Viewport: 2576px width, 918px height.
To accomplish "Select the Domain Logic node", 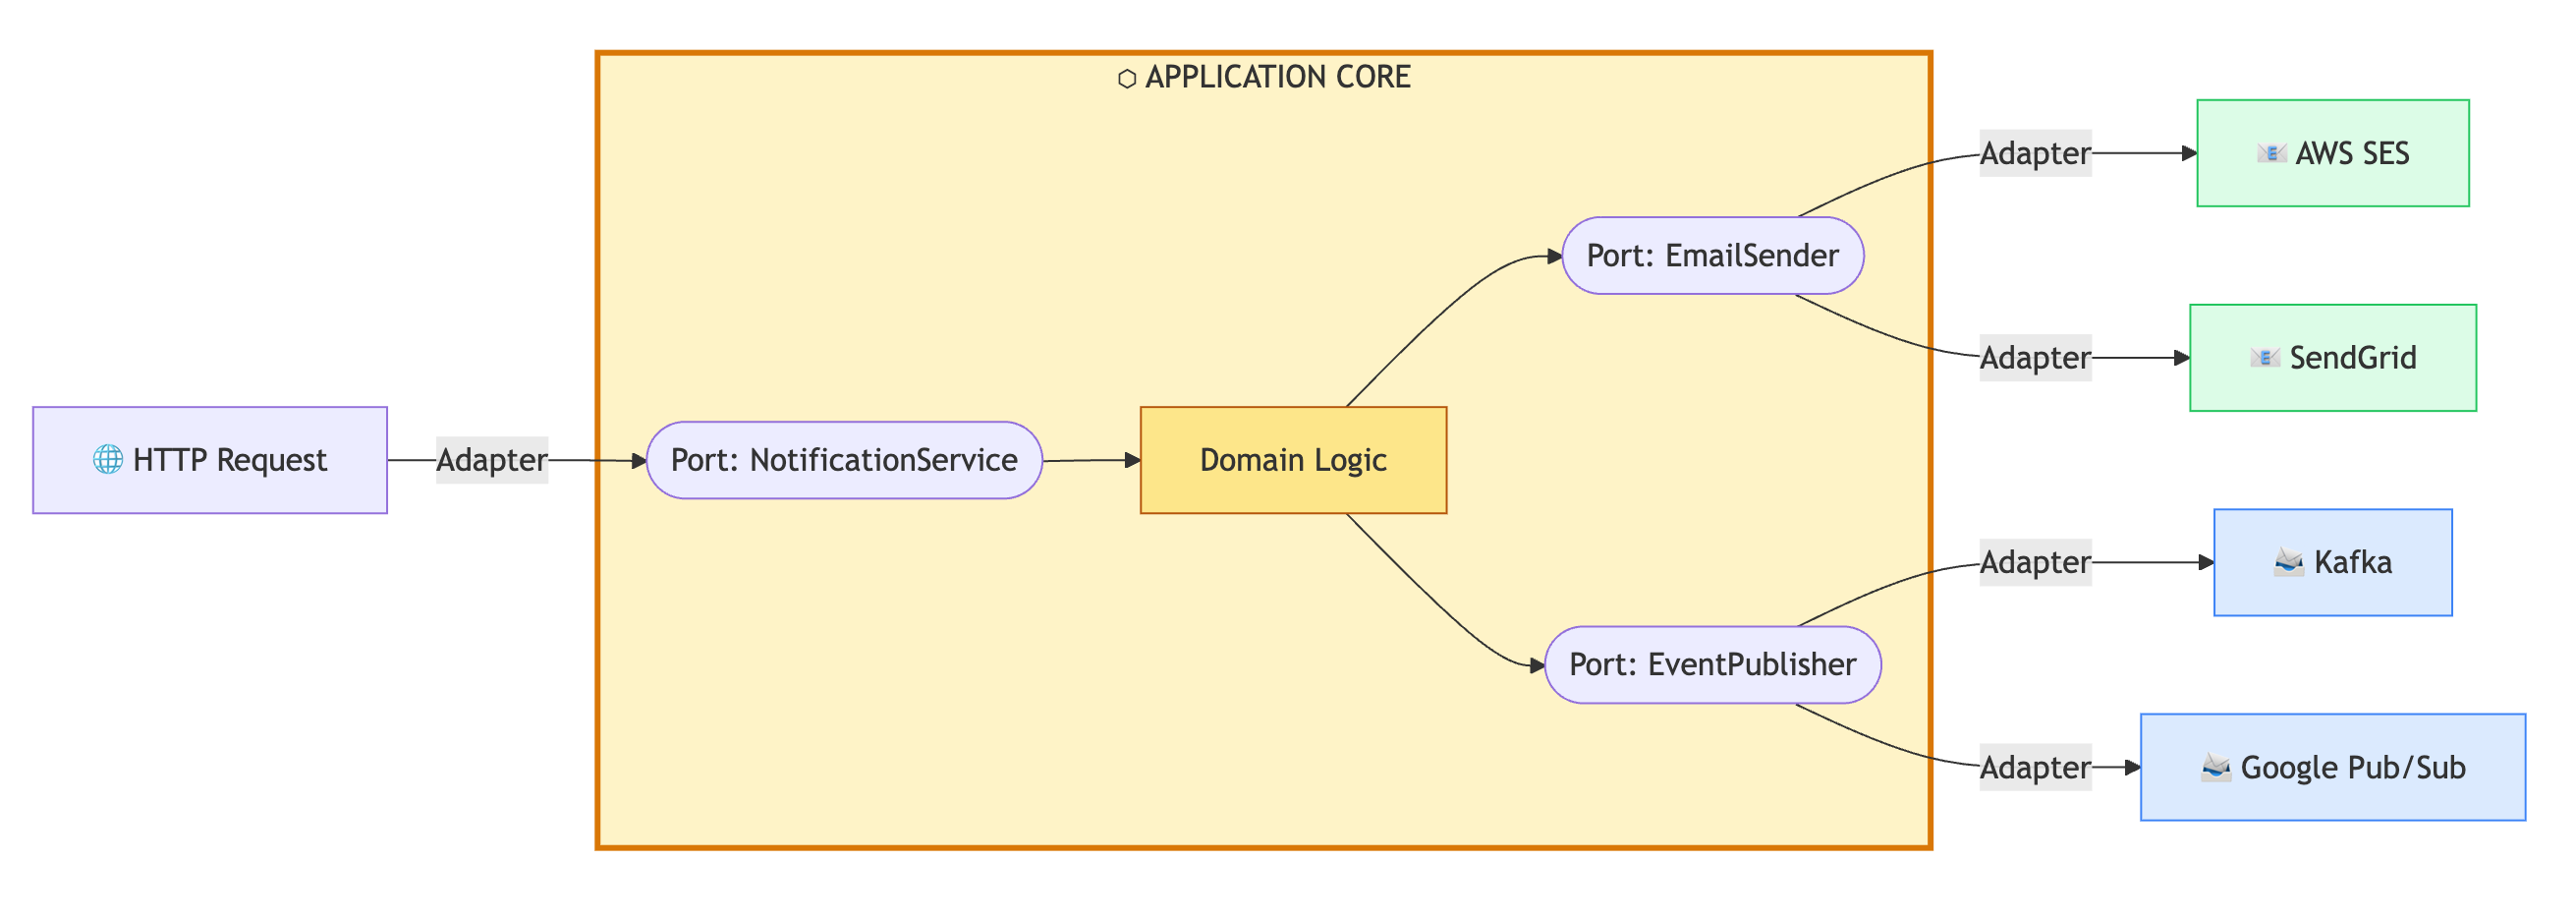I will 1292,460.
